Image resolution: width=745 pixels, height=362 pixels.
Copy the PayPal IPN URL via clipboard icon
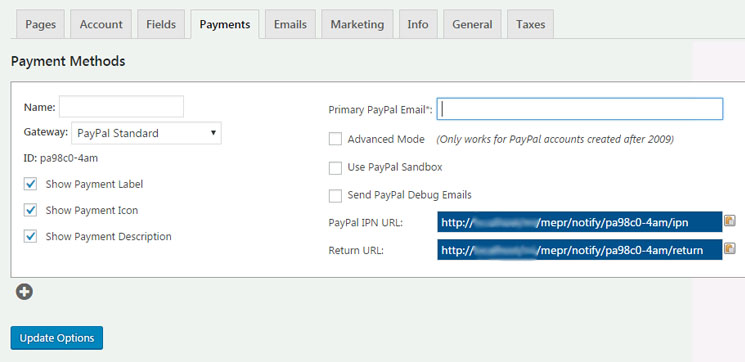730,220
